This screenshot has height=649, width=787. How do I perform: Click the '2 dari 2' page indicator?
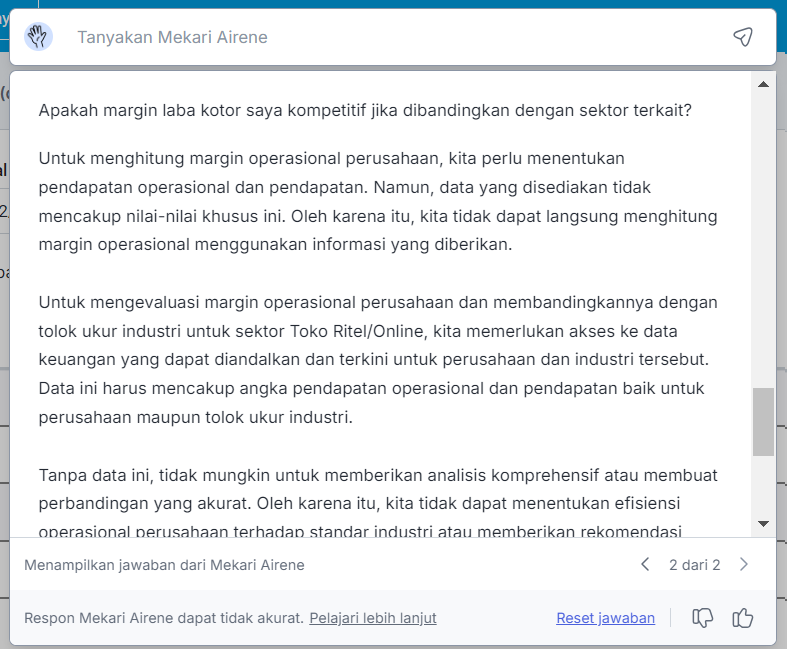coord(695,565)
